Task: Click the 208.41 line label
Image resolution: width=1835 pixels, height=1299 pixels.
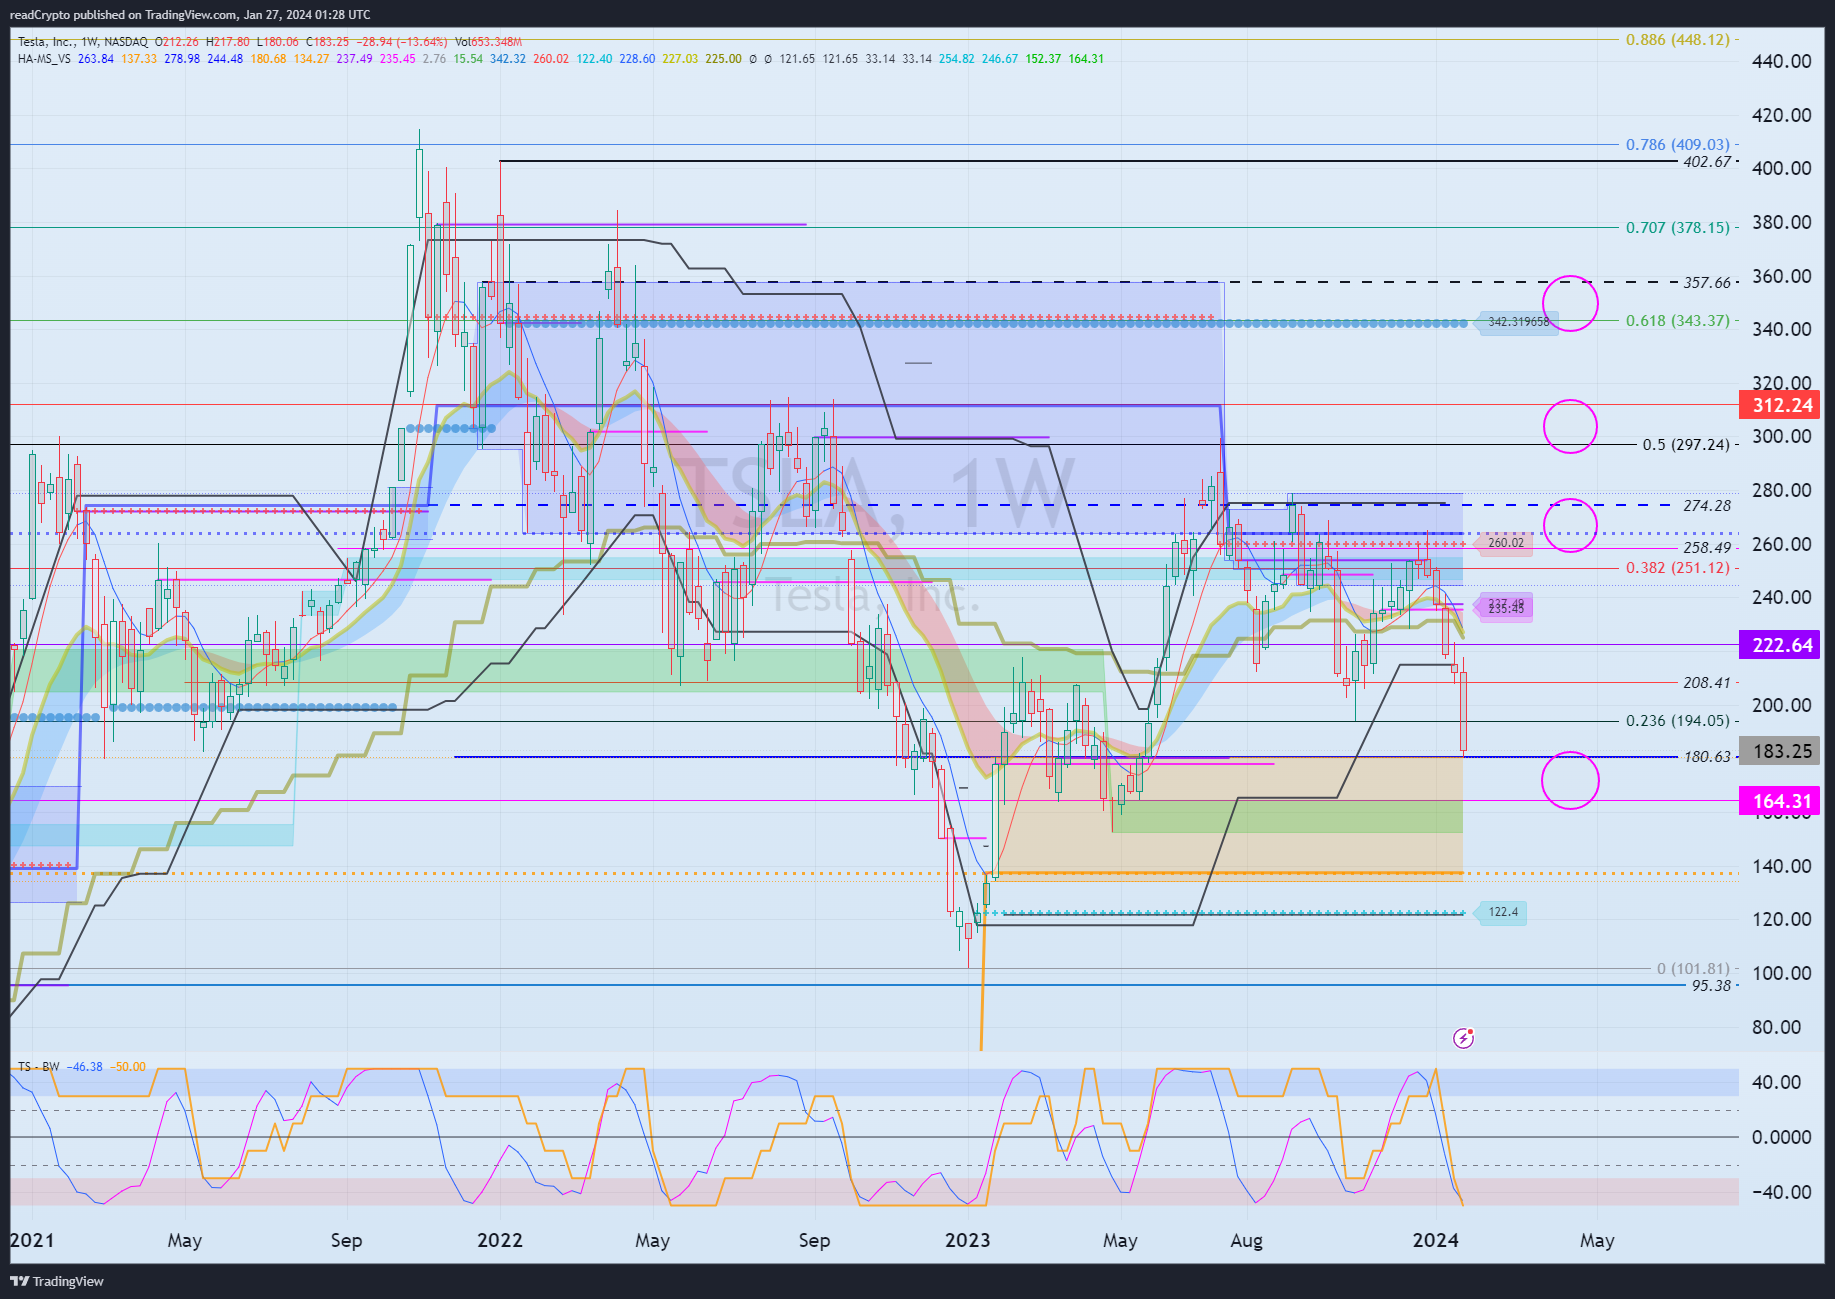Action: [1706, 683]
